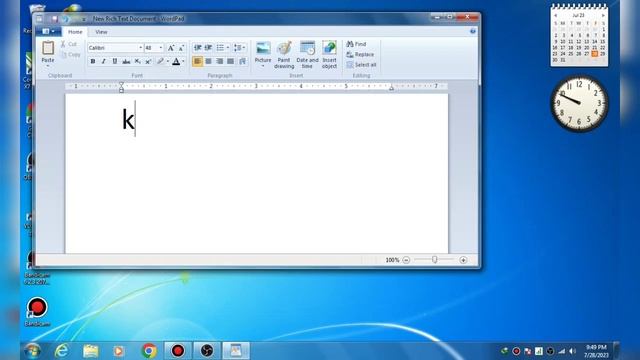
Task: Expand the bullet list style arrow
Action: (228, 48)
